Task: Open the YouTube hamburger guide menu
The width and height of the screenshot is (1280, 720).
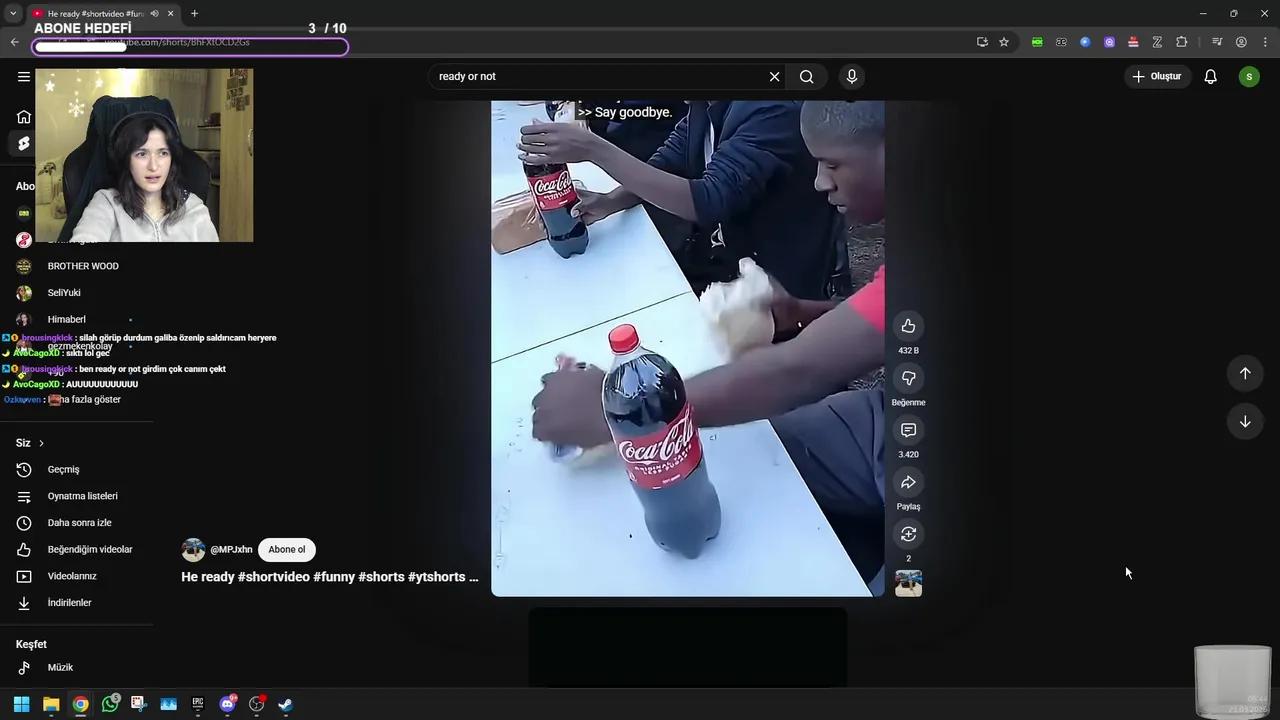Action: click(24, 76)
